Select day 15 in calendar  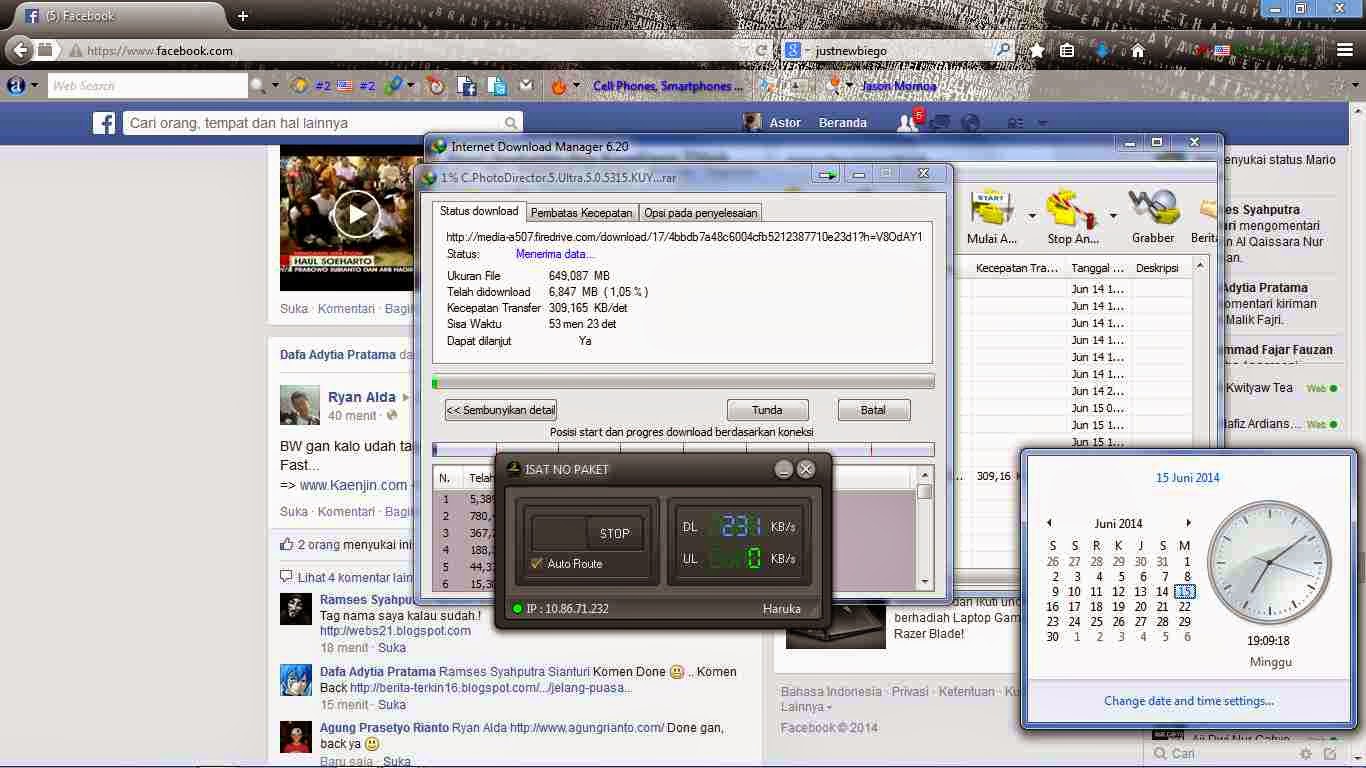click(1184, 591)
